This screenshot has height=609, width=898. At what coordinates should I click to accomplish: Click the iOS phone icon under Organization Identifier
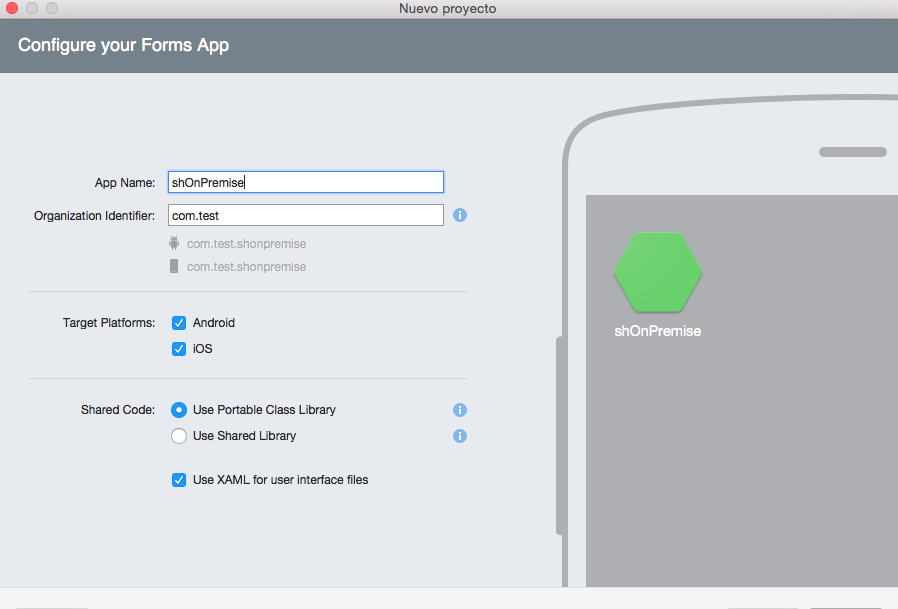pyautogui.click(x=174, y=267)
